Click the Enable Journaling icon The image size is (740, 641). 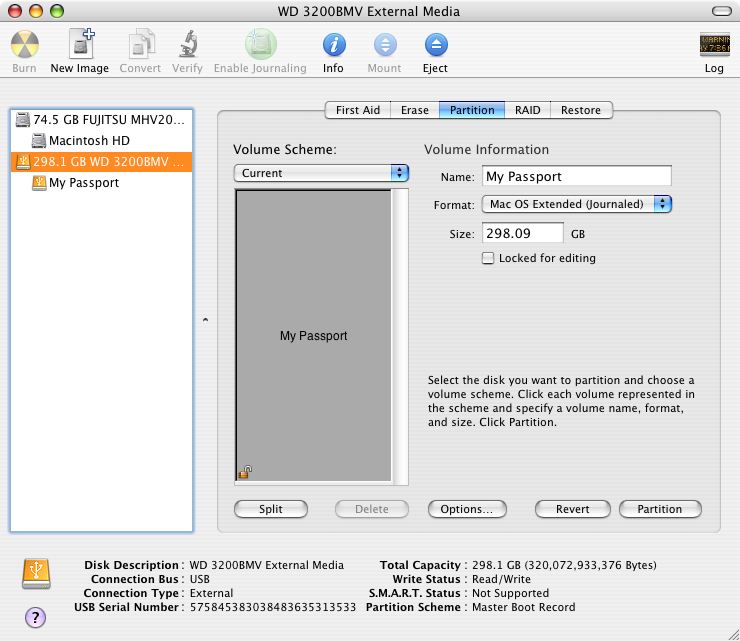click(x=261, y=44)
